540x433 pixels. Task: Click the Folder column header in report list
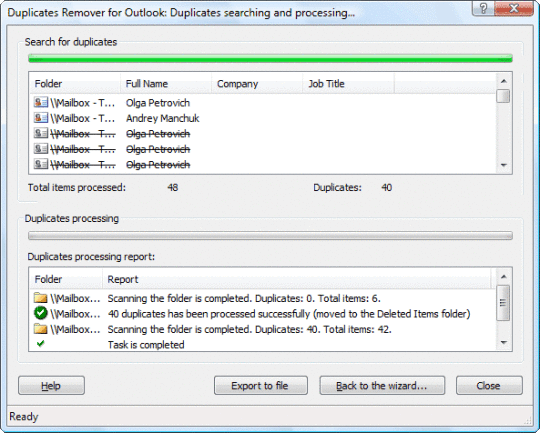pos(66,279)
